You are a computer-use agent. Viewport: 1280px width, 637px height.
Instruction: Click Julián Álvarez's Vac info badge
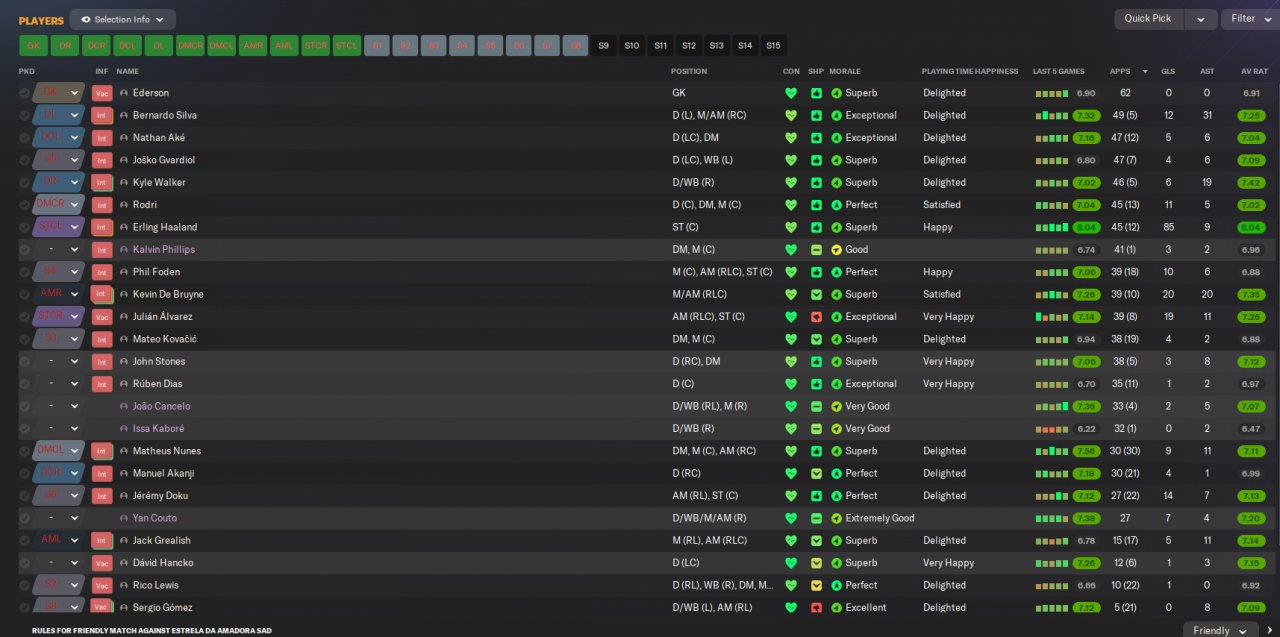[101, 317]
